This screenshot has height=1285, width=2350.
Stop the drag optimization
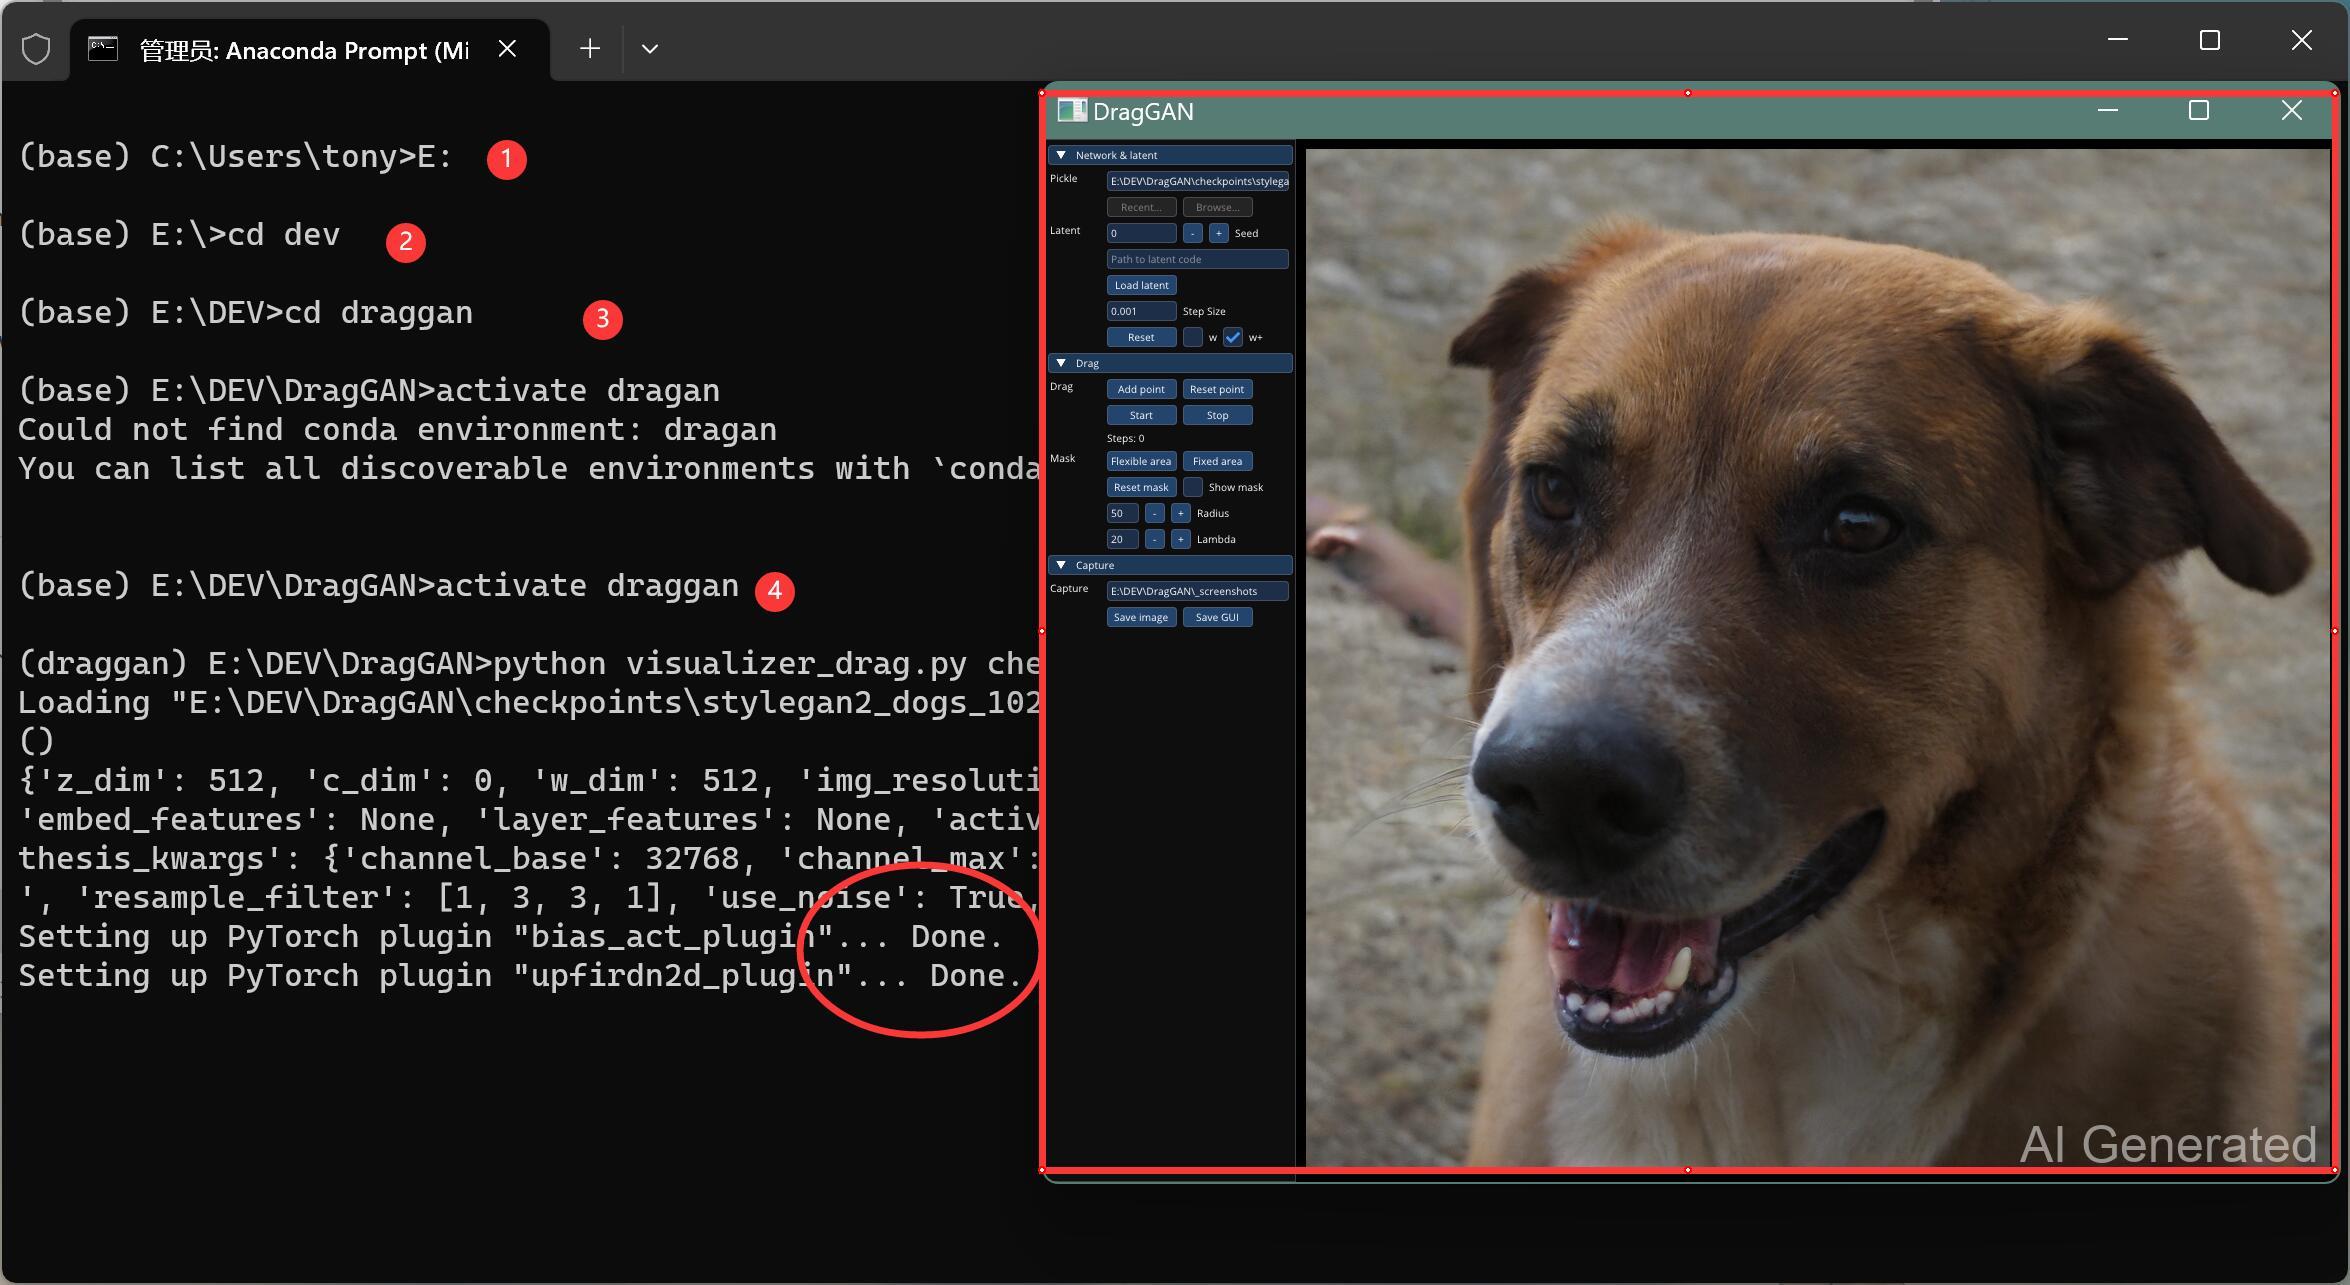point(1217,415)
